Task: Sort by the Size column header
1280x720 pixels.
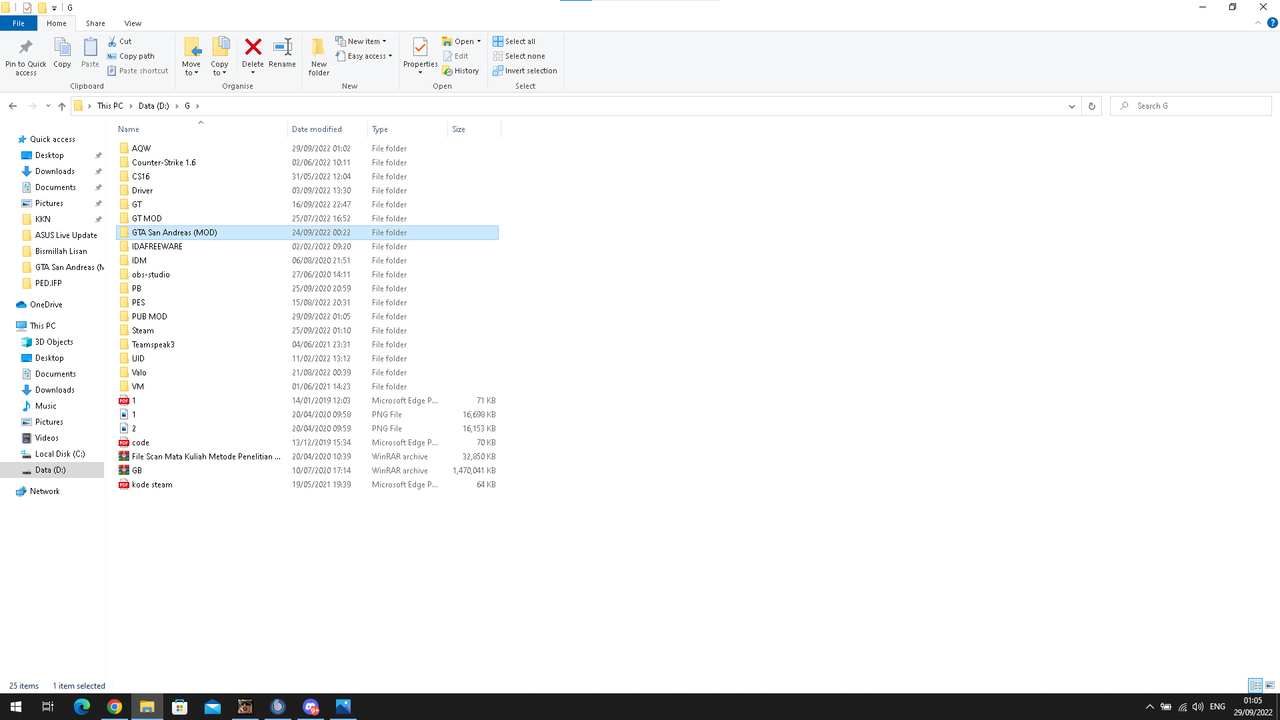Action: pyautogui.click(x=474, y=129)
